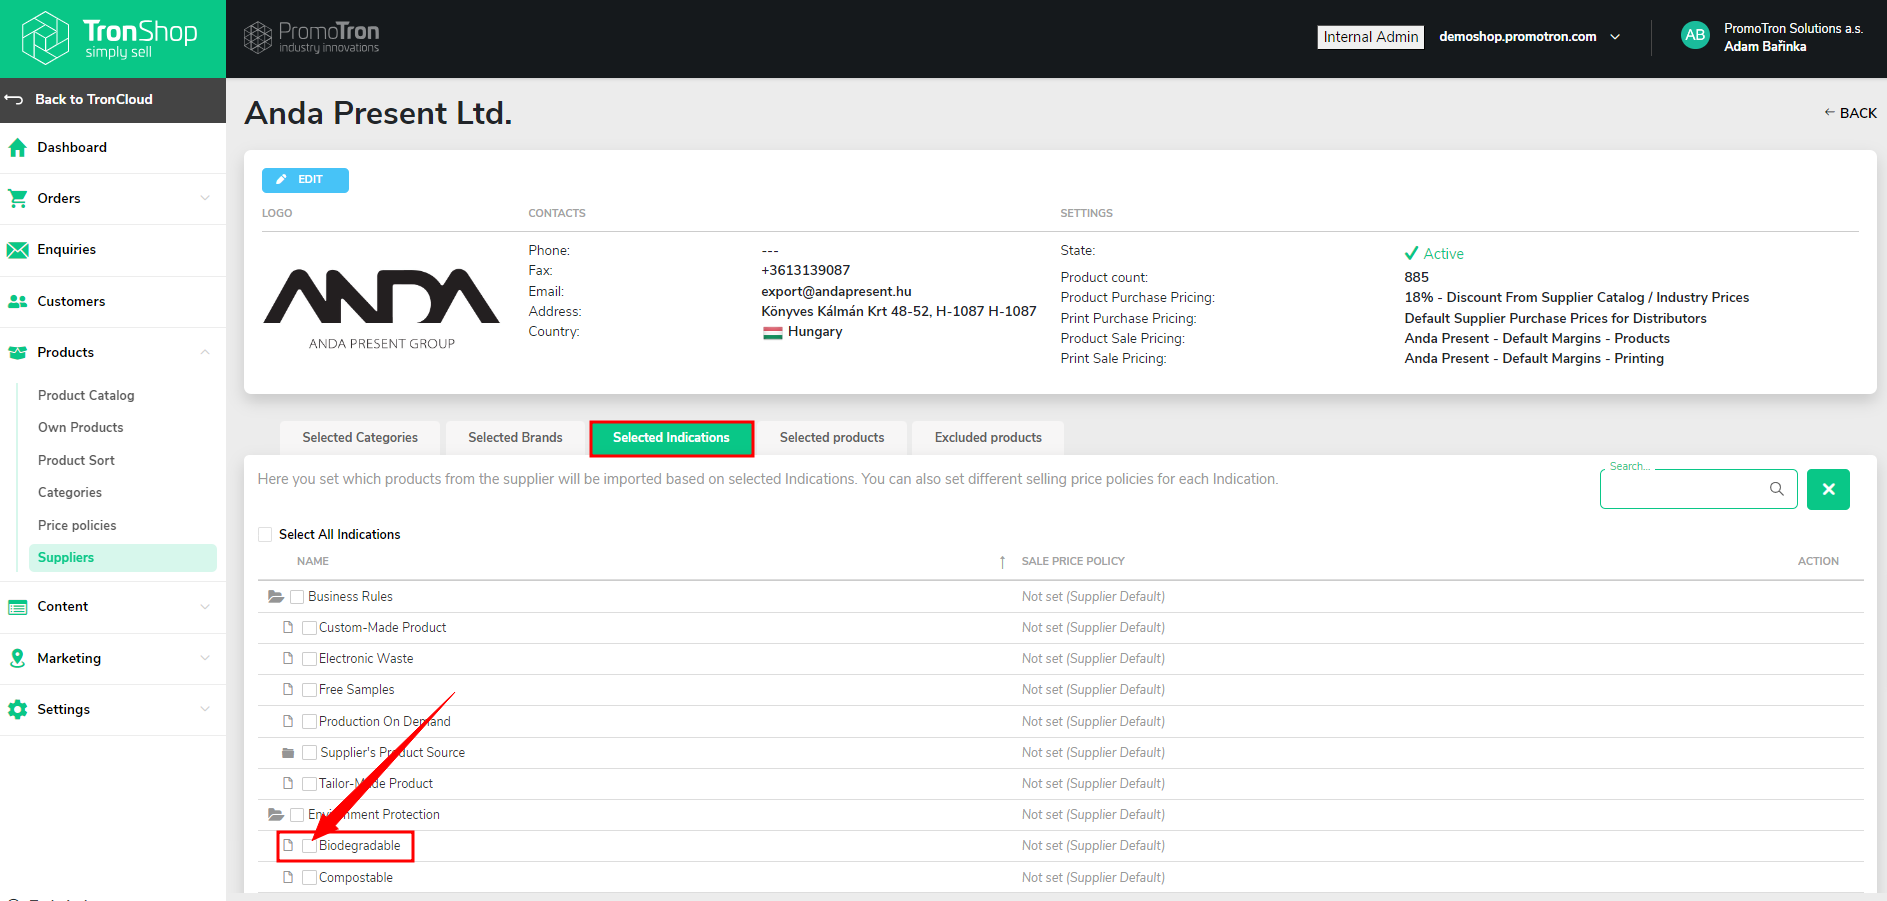Click the file icon beside Biodegradable
The image size is (1887, 901).
pyautogui.click(x=288, y=846)
